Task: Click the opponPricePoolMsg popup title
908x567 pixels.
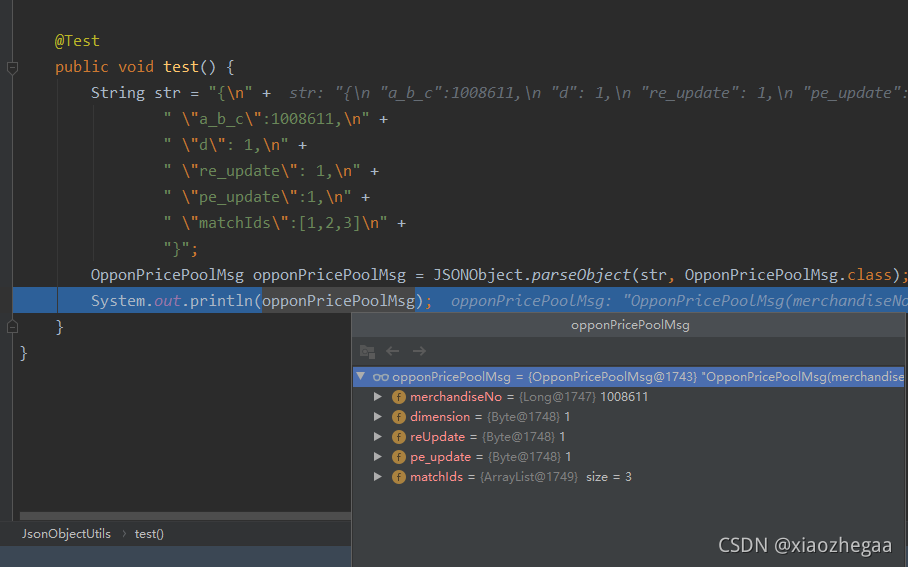Action: coord(630,325)
